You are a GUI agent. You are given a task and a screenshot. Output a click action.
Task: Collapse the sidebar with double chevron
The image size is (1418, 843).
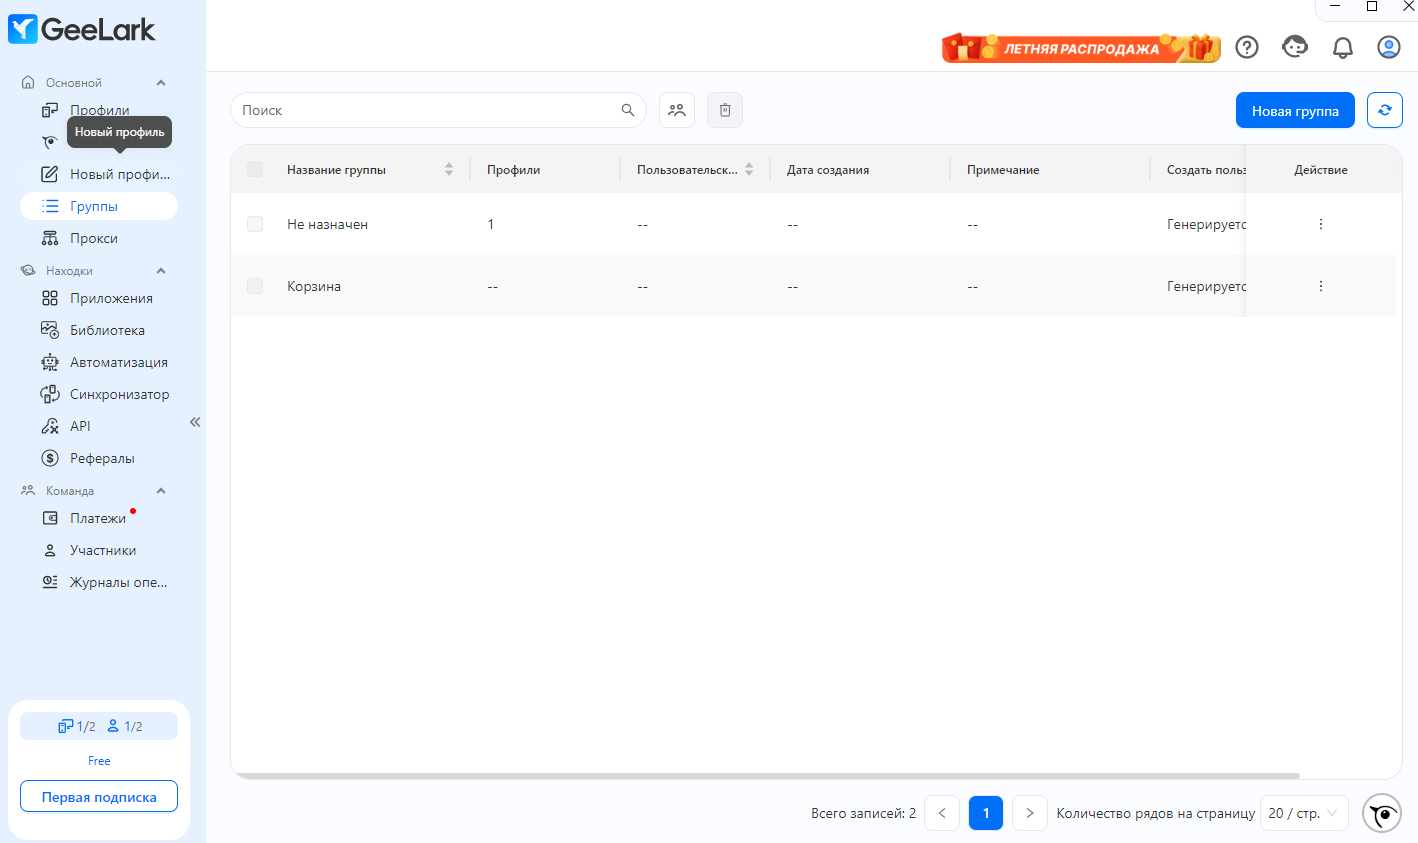point(195,422)
